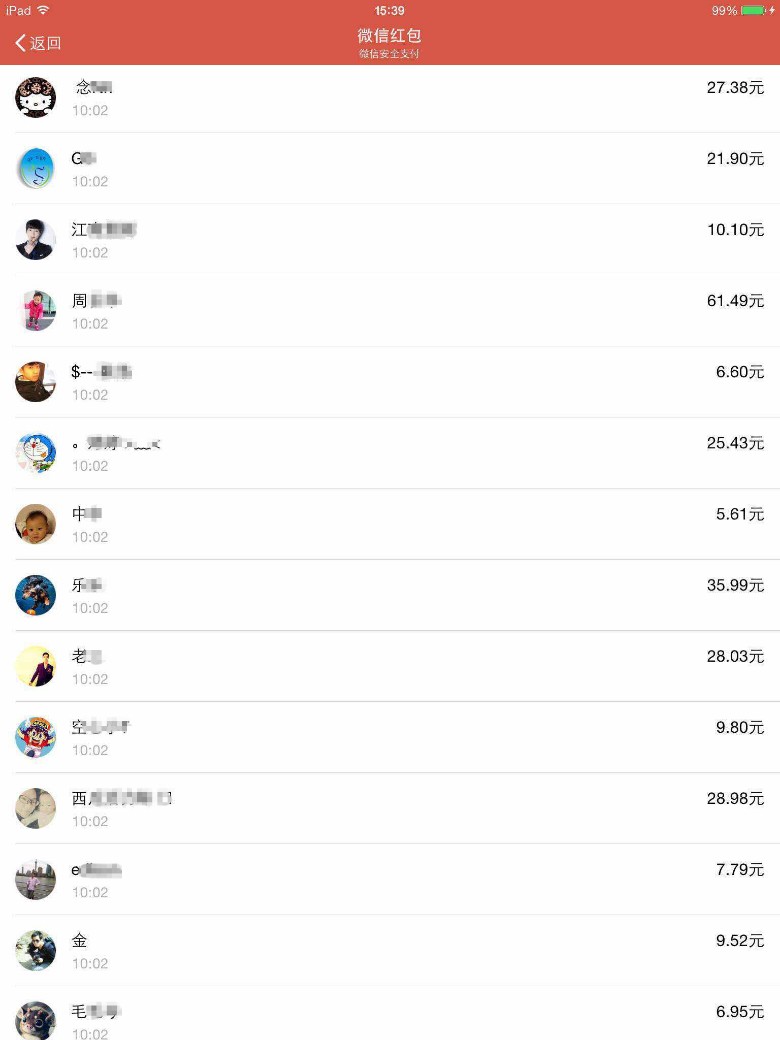
Task: Tap the WiFi icon in status bar
Action: 43,10
